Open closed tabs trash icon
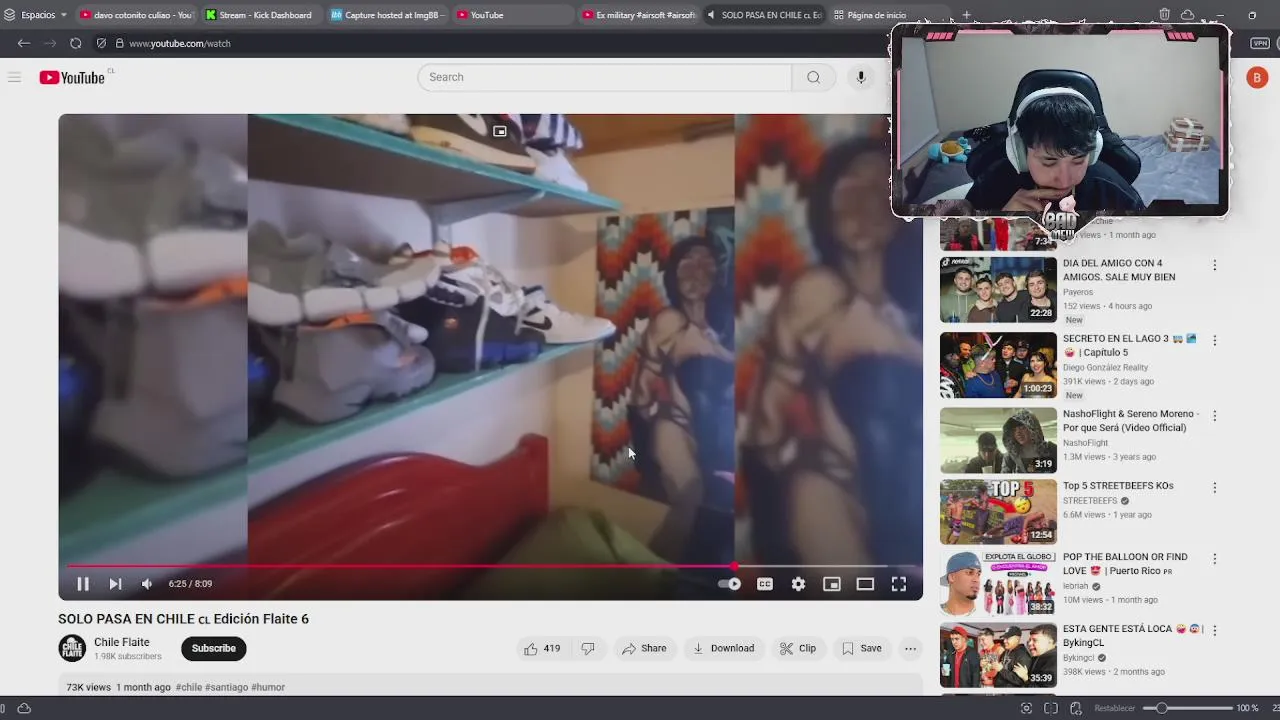 [1165, 15]
